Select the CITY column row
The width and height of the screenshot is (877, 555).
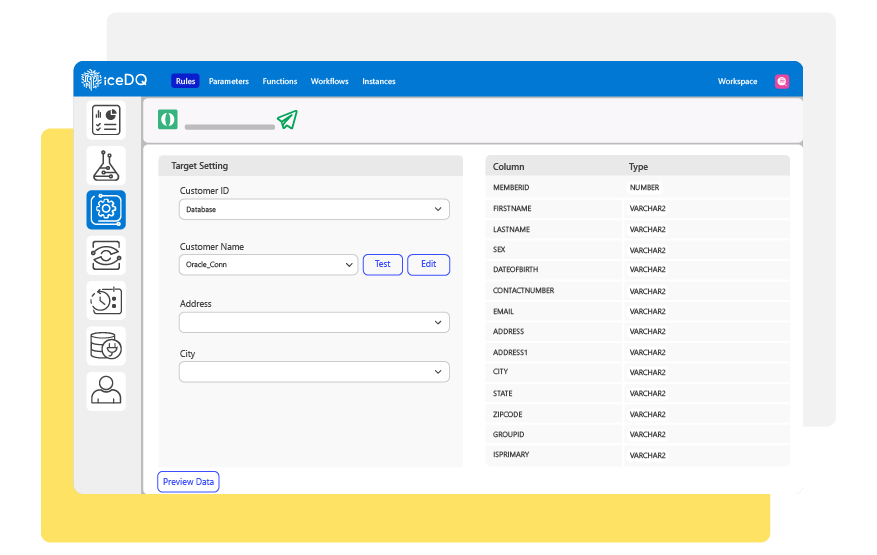tap(638, 372)
